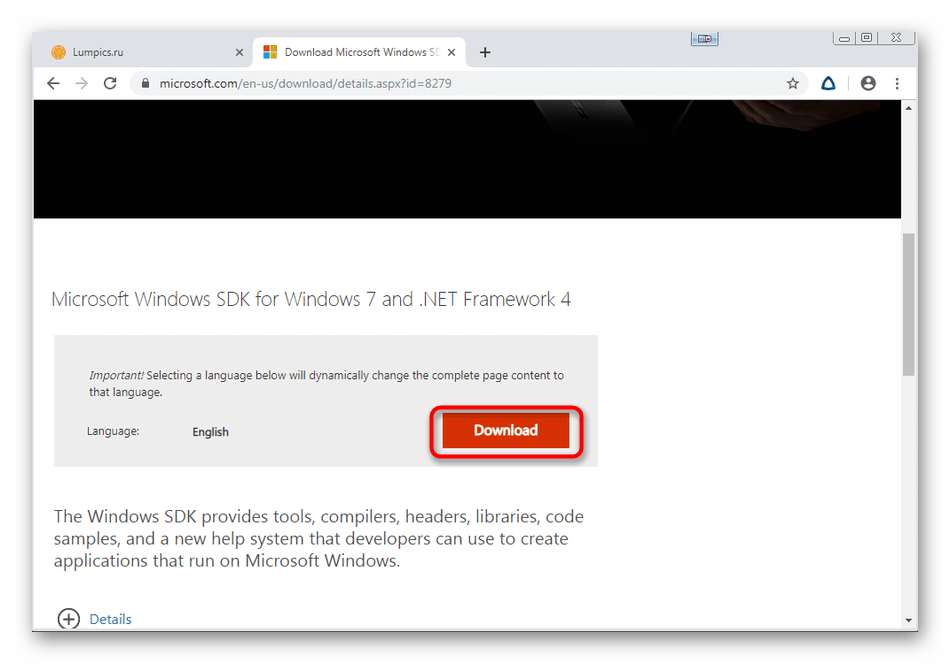Click the vertical page scrollbar thumb
The height and width of the screenshot is (664, 950).
908,305
